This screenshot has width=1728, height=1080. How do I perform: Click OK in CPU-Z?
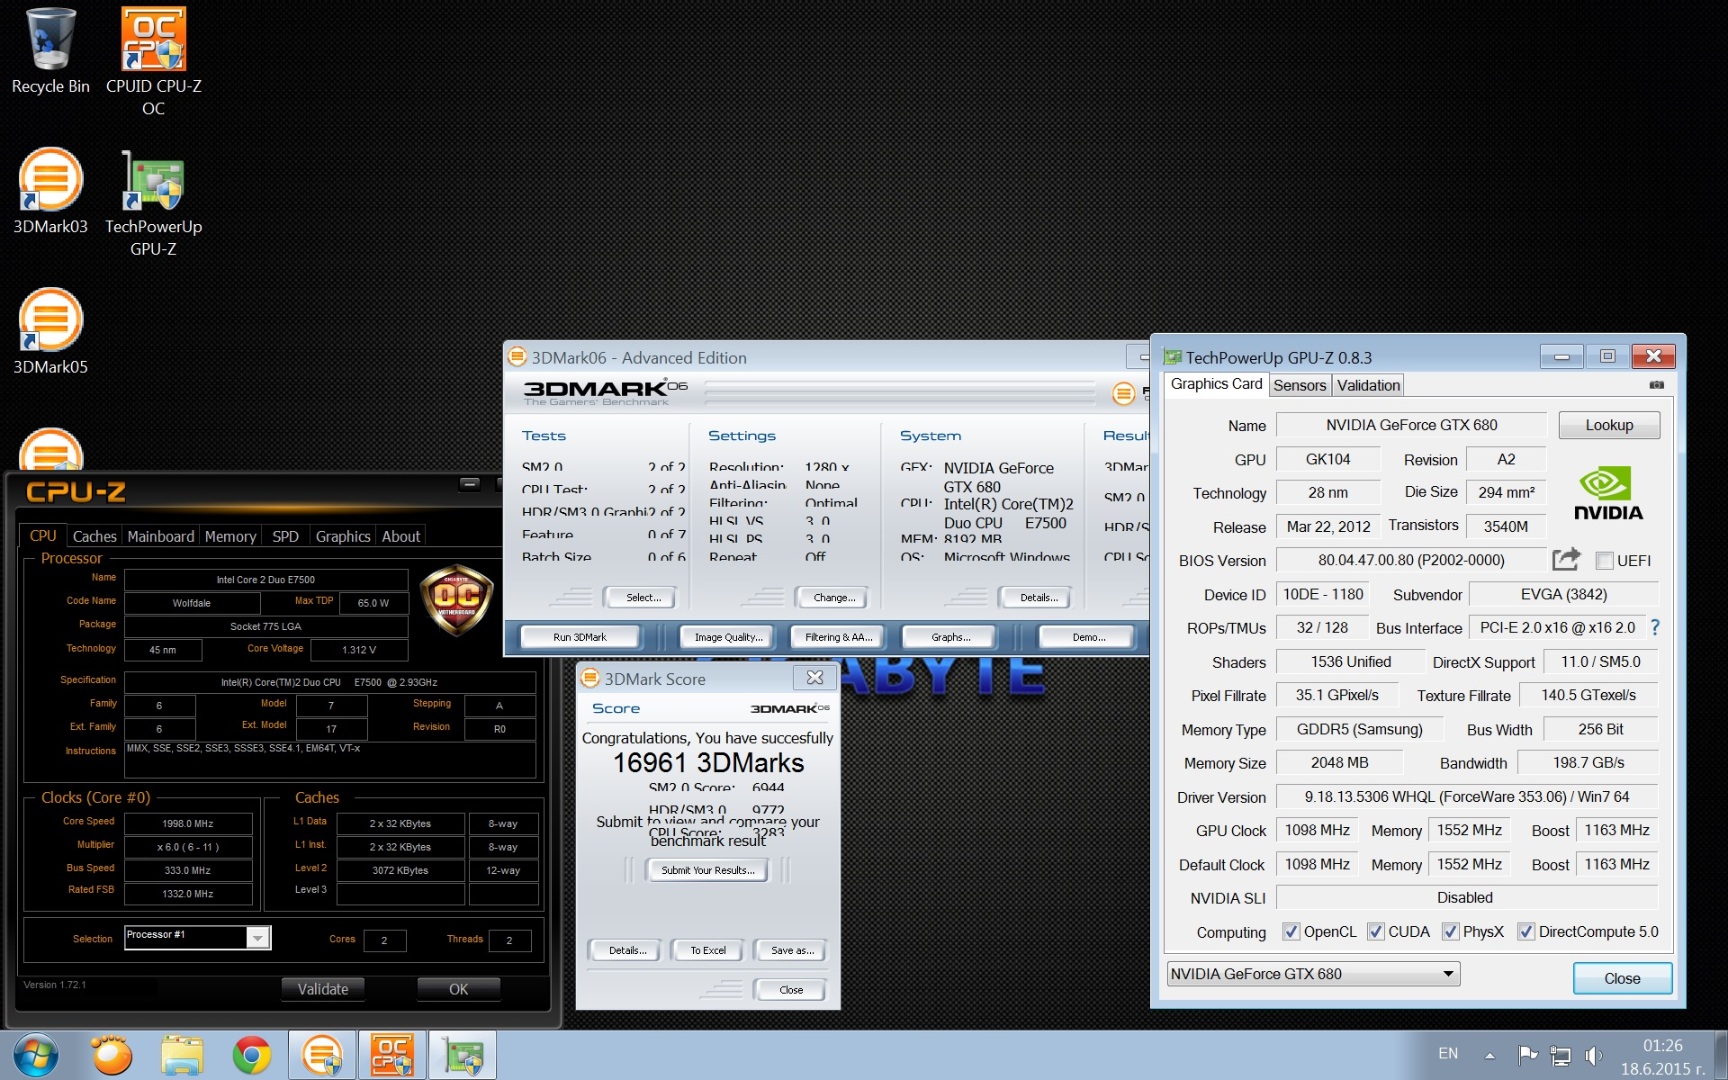tap(458, 989)
